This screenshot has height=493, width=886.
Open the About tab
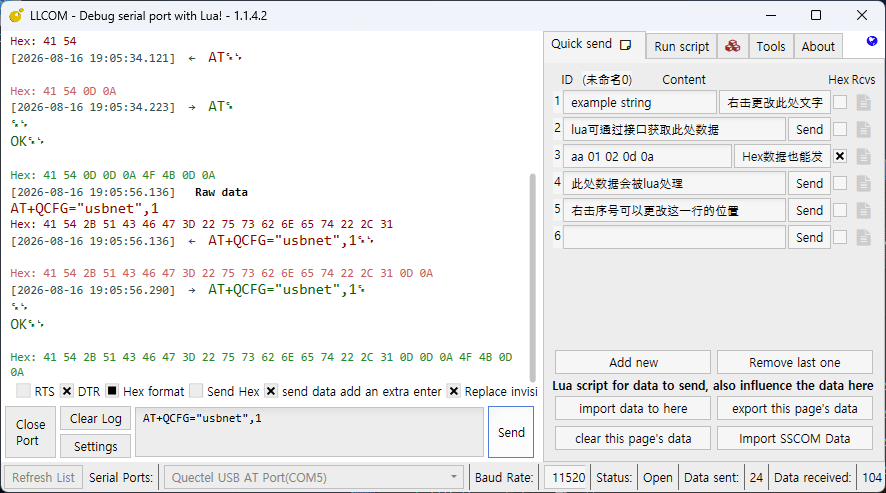(818, 46)
